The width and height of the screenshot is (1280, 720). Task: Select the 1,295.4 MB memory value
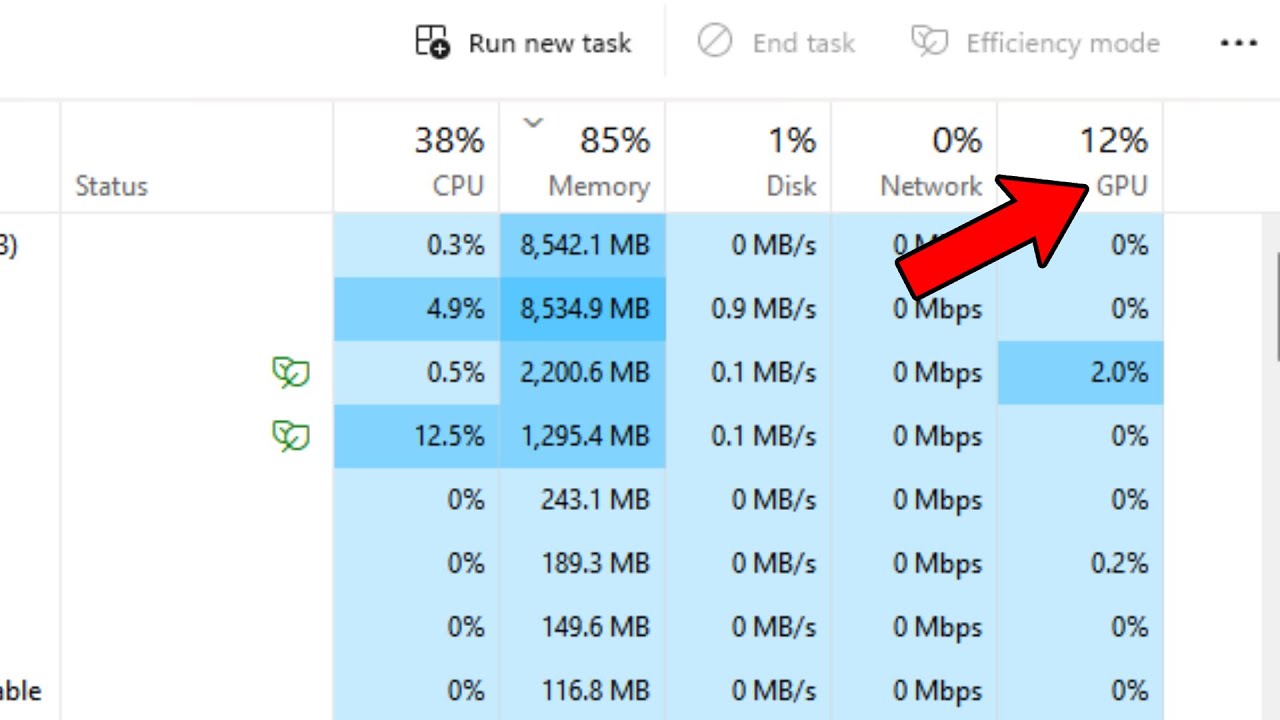tap(585, 436)
